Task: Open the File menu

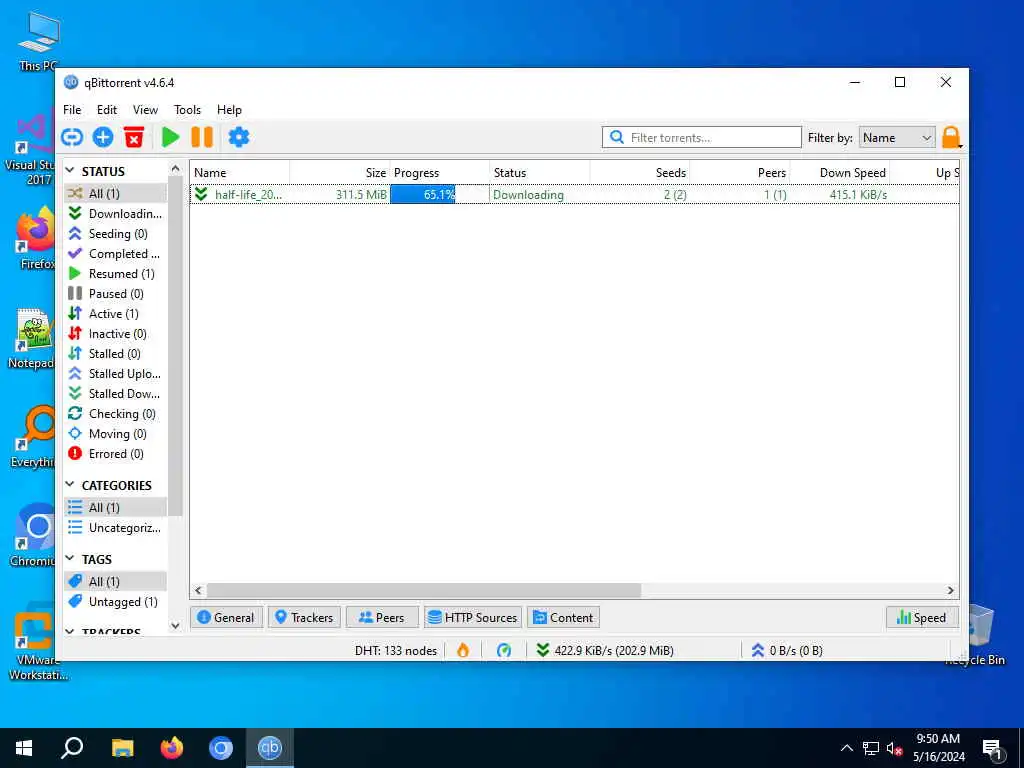Action: point(72,110)
